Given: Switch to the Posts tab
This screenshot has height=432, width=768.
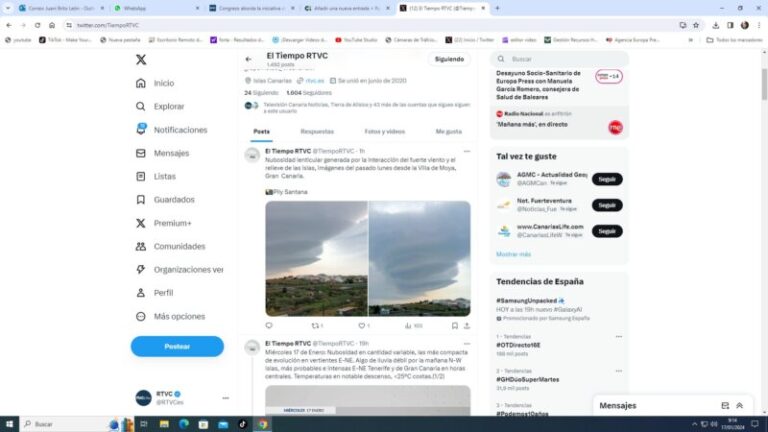Looking at the screenshot, I should [262, 132].
